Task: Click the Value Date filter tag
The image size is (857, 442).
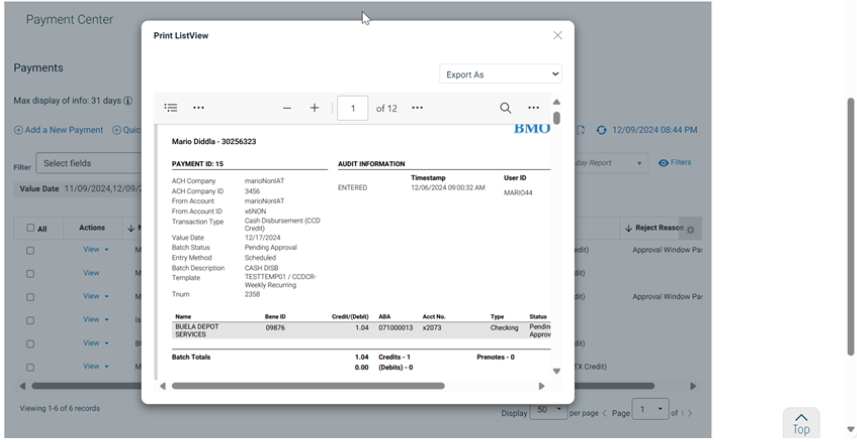Action: tap(78, 188)
